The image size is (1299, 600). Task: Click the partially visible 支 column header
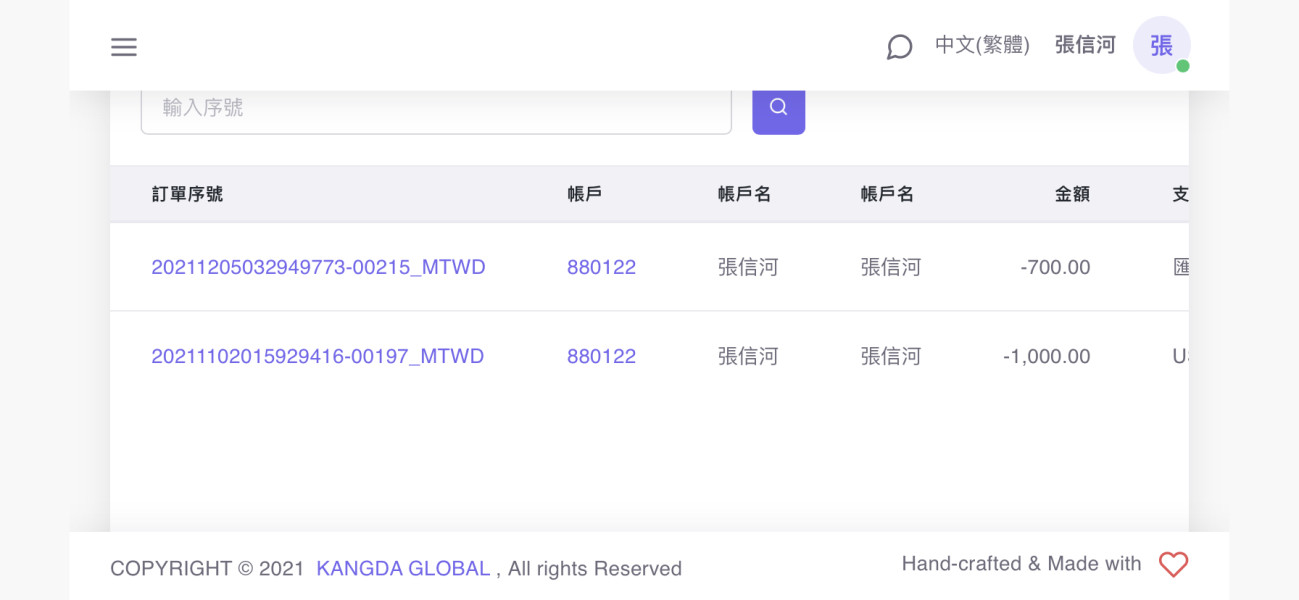(1180, 194)
